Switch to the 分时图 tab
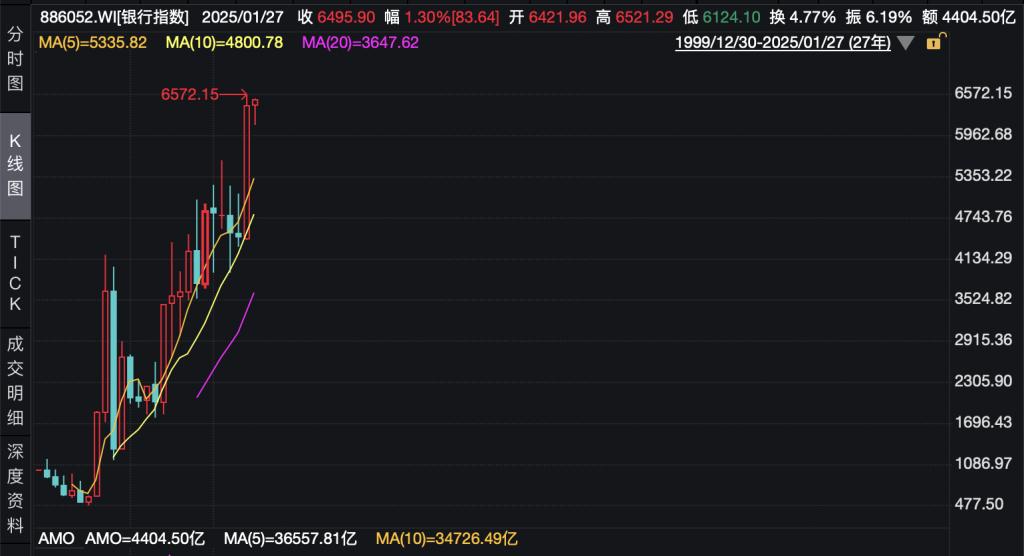 (15, 59)
